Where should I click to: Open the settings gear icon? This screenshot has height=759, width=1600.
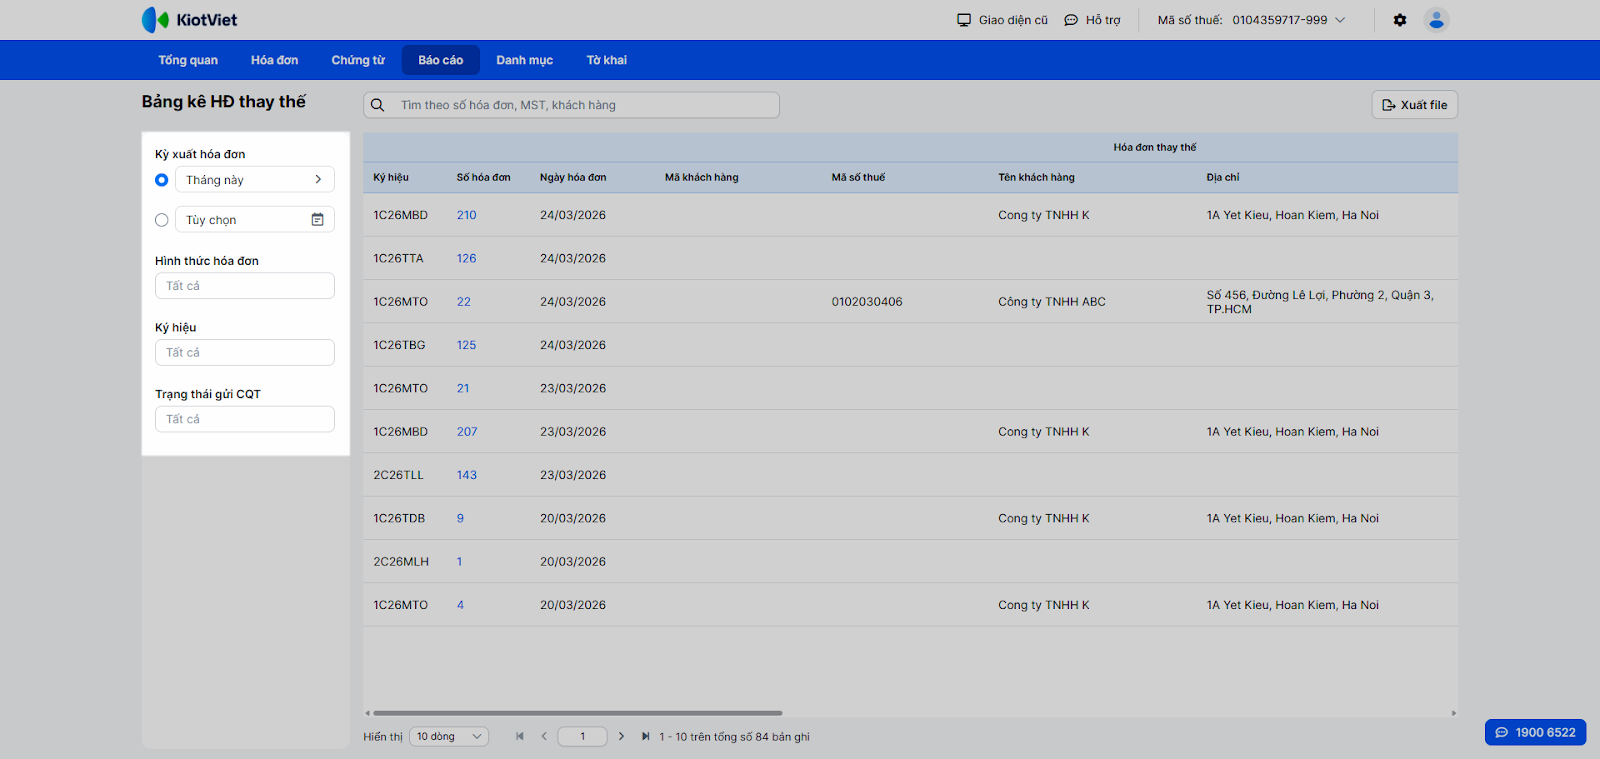(1400, 20)
